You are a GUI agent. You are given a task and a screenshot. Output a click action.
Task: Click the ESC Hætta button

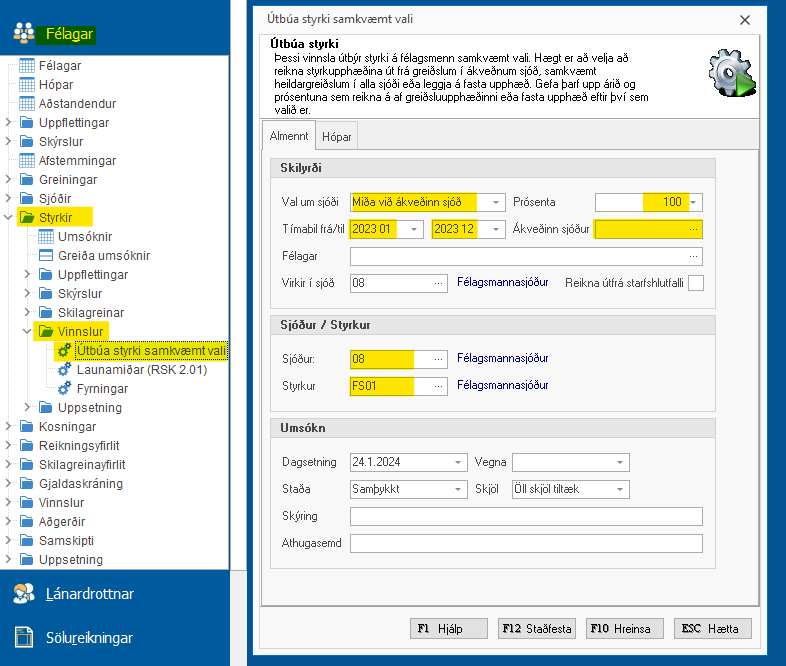coord(712,628)
